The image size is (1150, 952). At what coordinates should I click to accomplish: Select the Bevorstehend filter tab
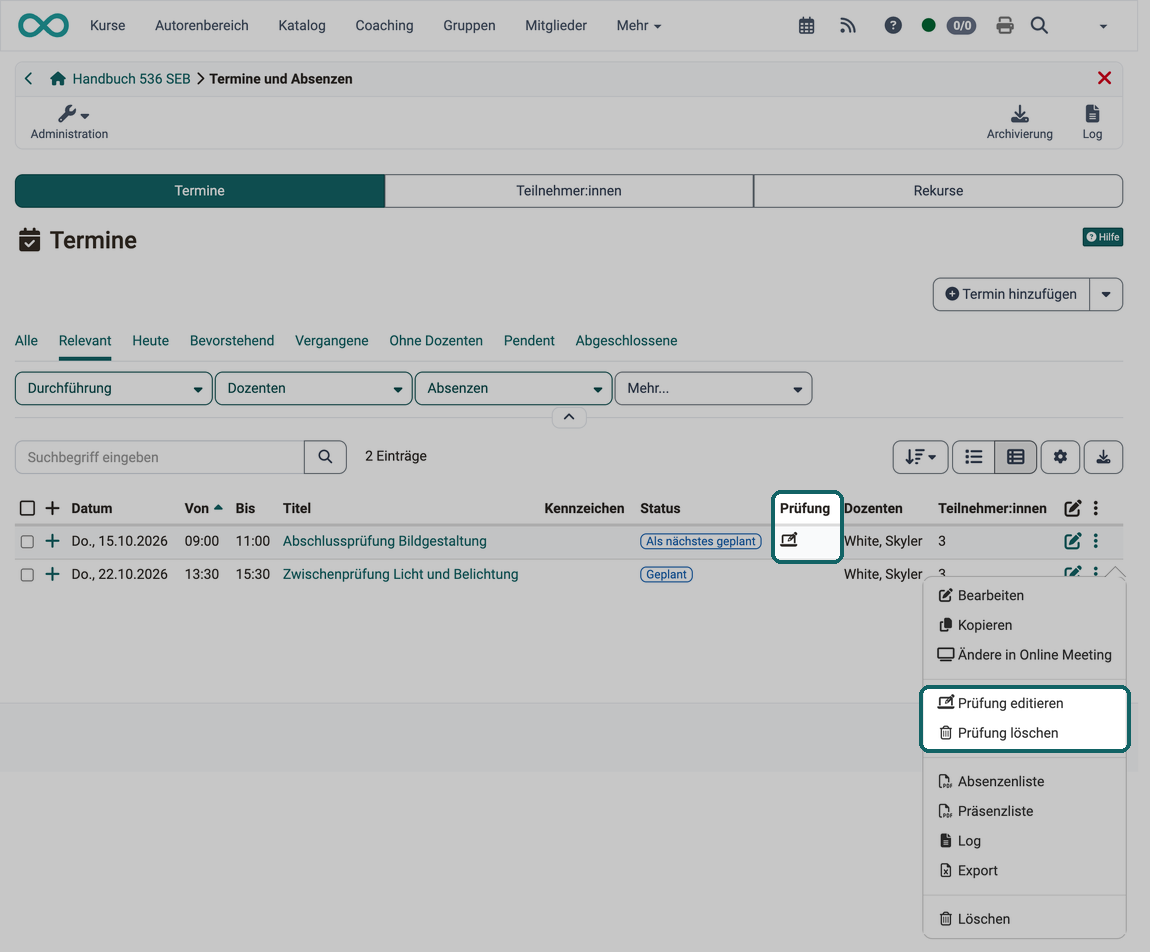pyautogui.click(x=232, y=340)
